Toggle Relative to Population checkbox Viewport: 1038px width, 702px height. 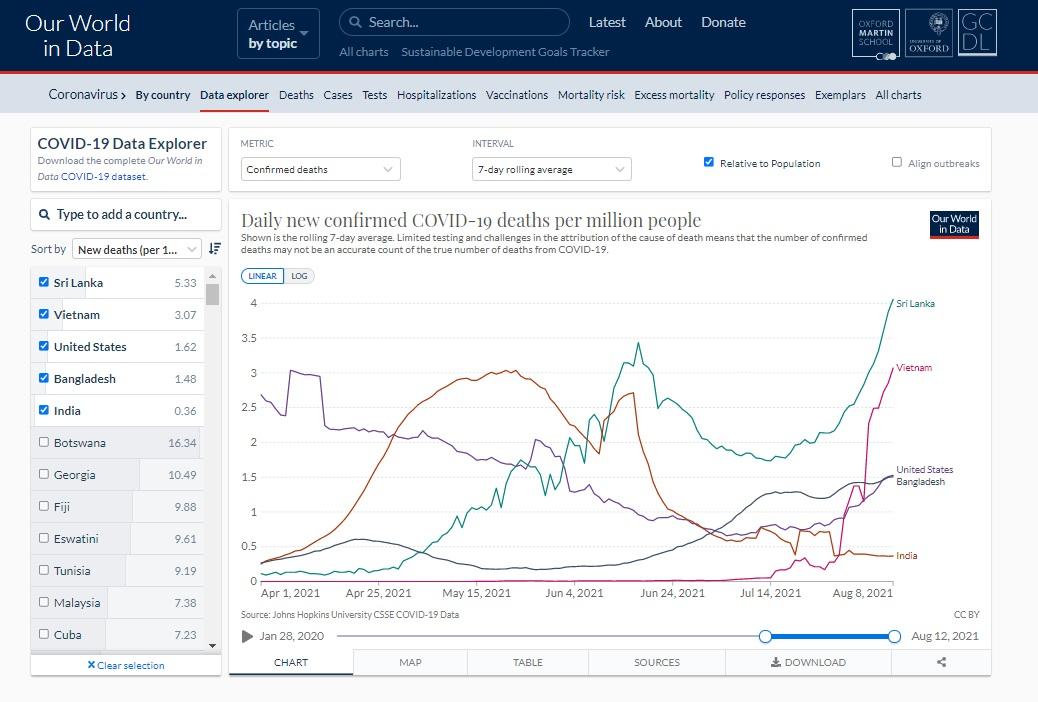(x=709, y=162)
